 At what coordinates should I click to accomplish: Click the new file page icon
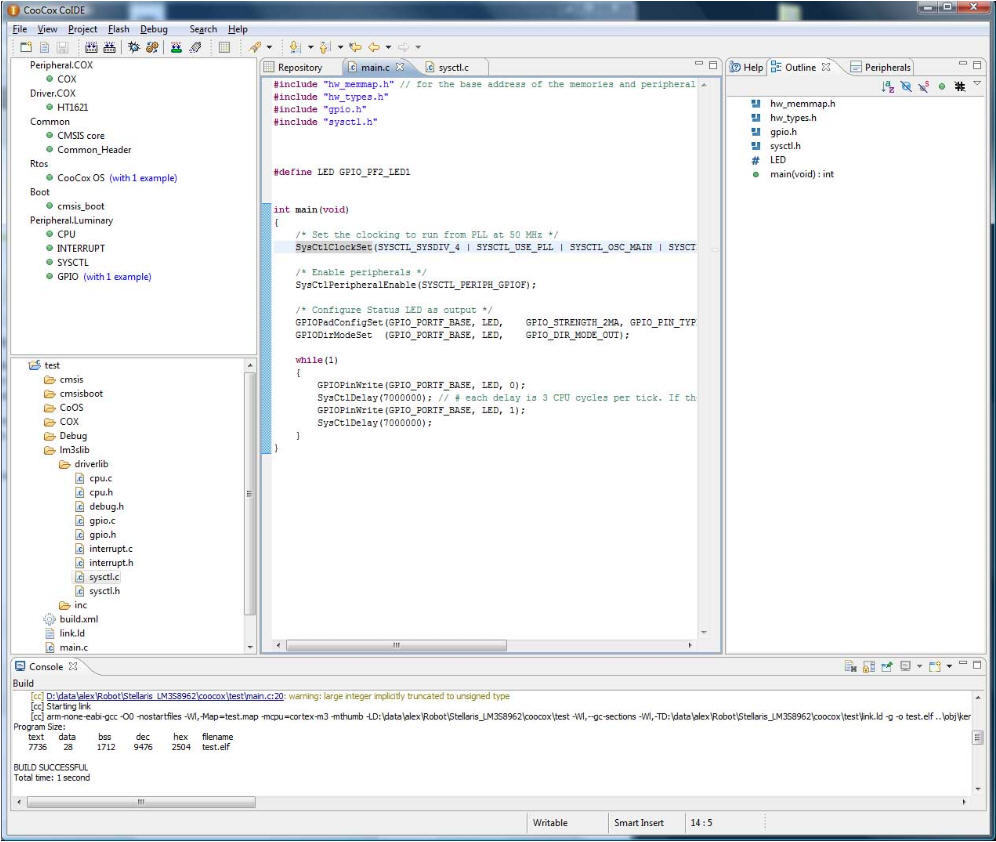pyautogui.click(x=44, y=47)
